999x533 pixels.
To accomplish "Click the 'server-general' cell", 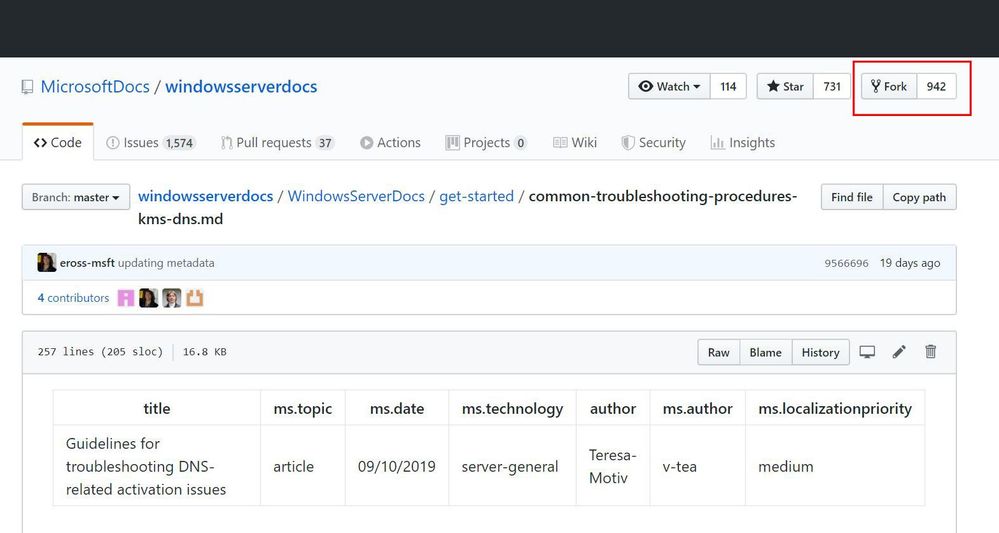I will pyautogui.click(x=510, y=466).
